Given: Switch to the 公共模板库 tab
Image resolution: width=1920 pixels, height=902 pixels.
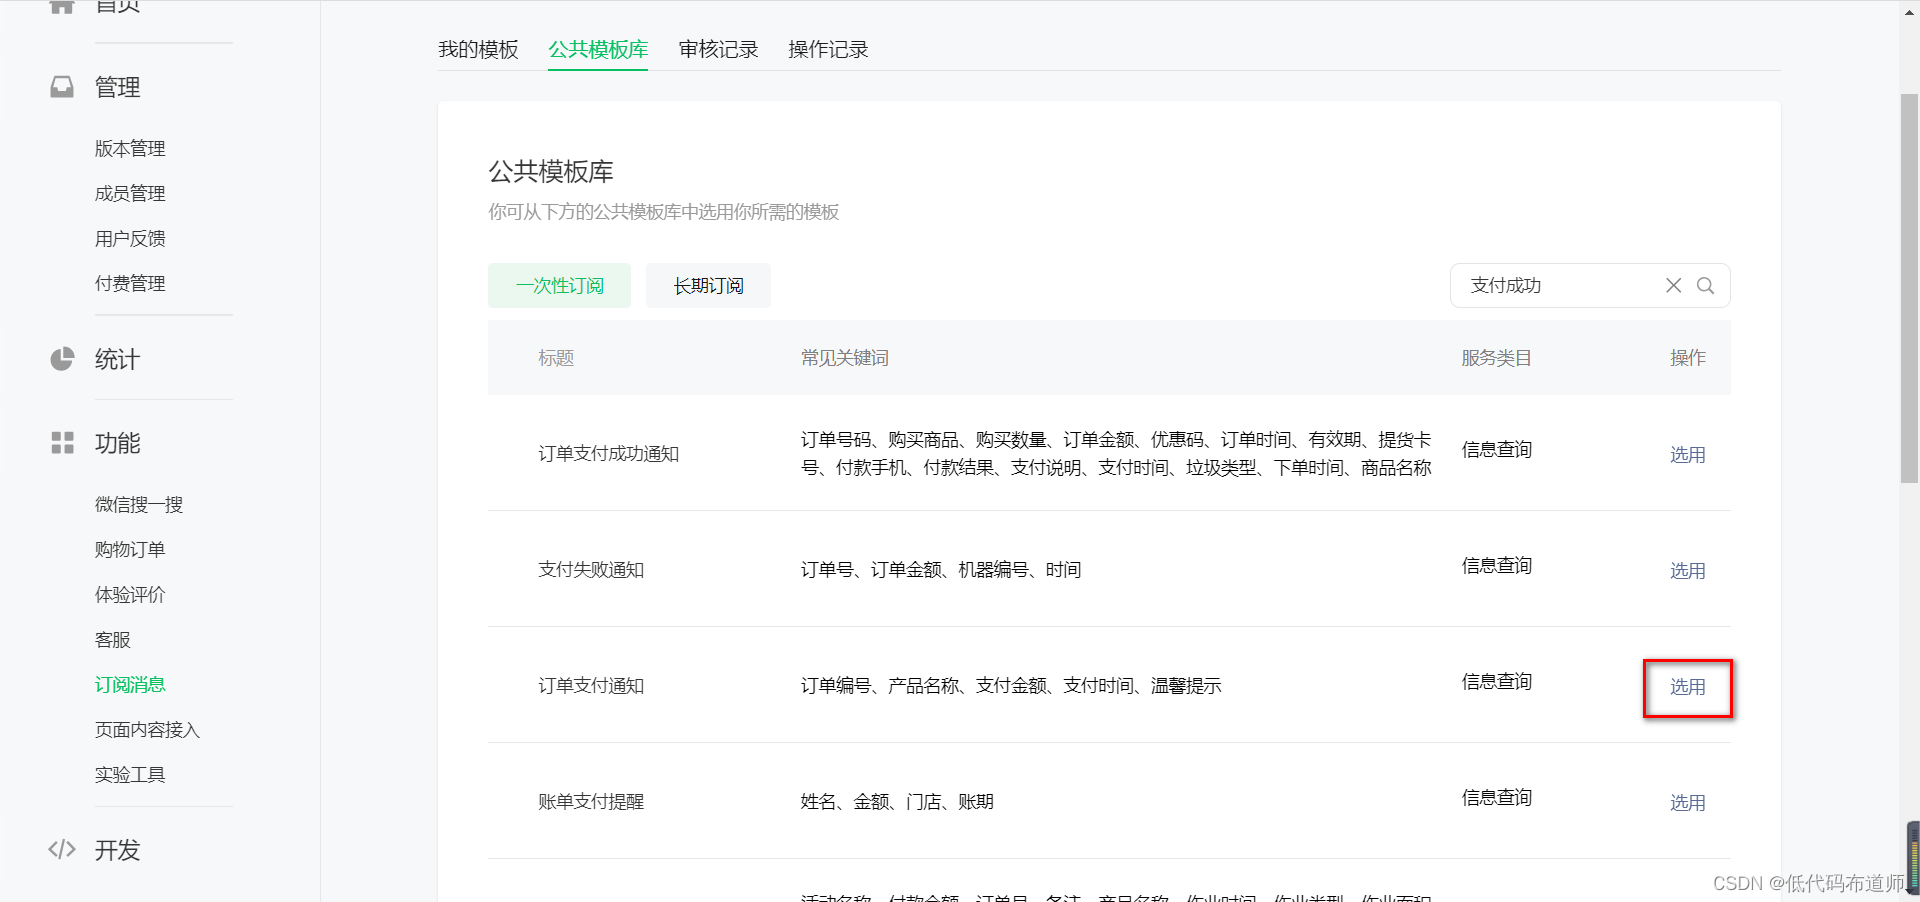Looking at the screenshot, I should point(598,49).
